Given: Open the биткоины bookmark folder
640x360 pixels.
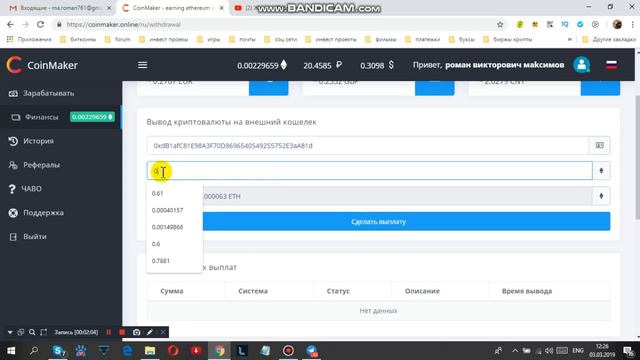Looking at the screenshot, I should [78, 40].
